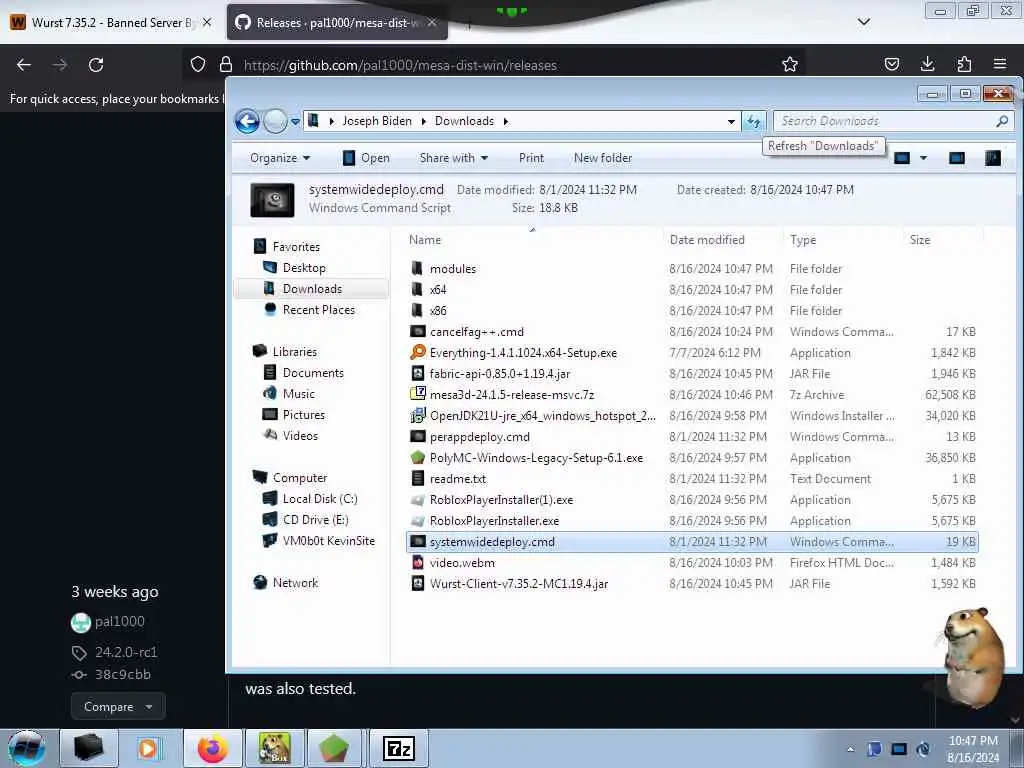Click the Explorer forward navigation button

[276, 121]
